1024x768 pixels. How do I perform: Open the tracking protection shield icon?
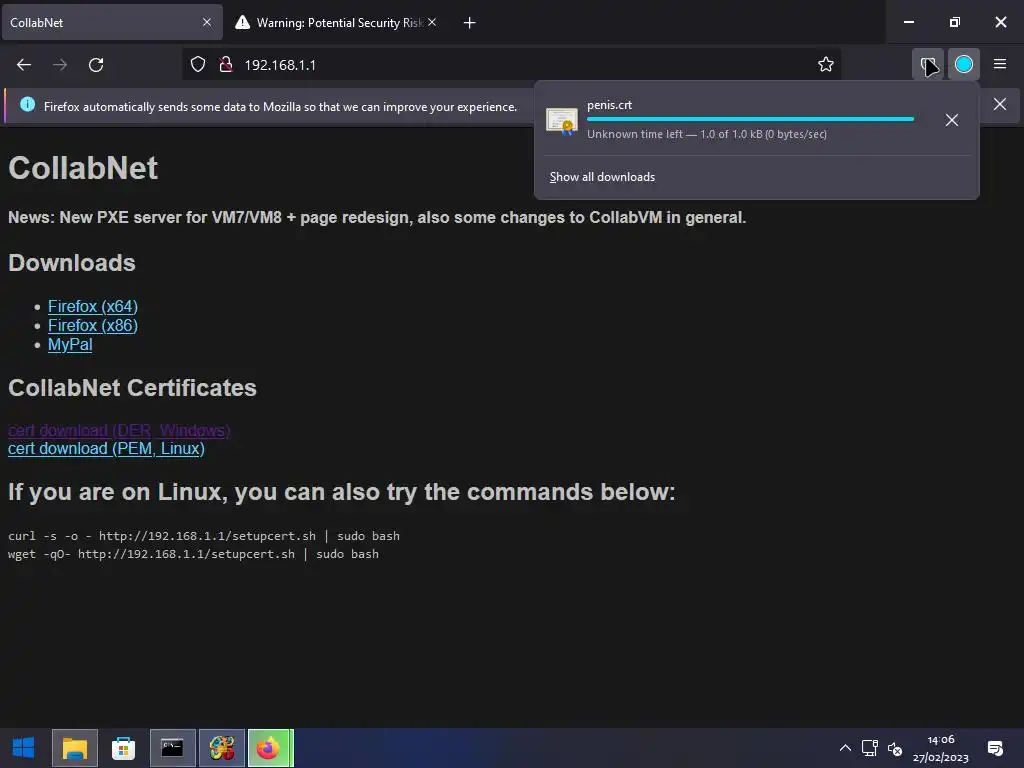tap(198, 65)
